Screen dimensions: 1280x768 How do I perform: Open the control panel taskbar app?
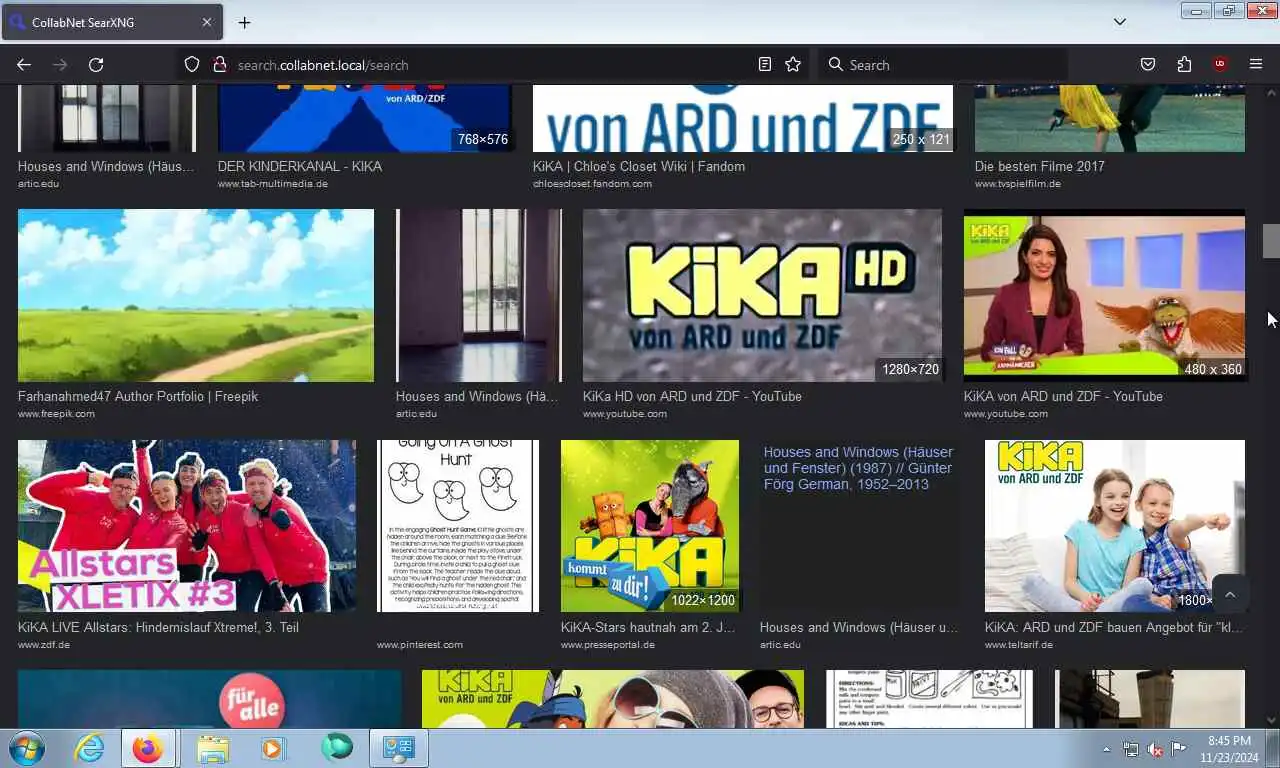399,748
